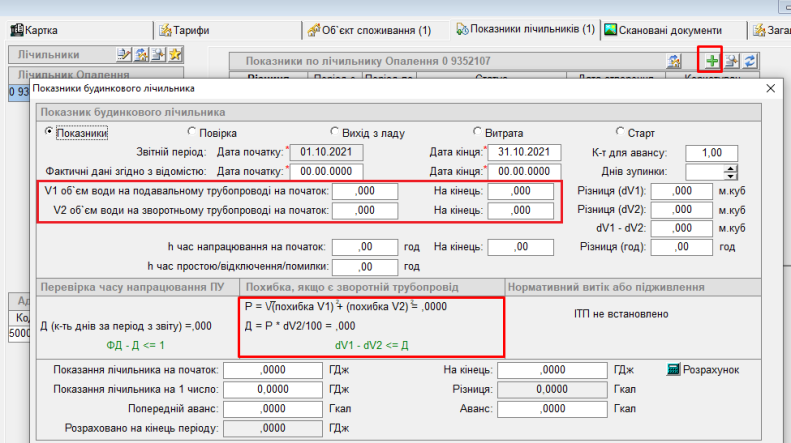
Task: Click the Днів зупинки spinner arrows
Action: pos(730,171)
